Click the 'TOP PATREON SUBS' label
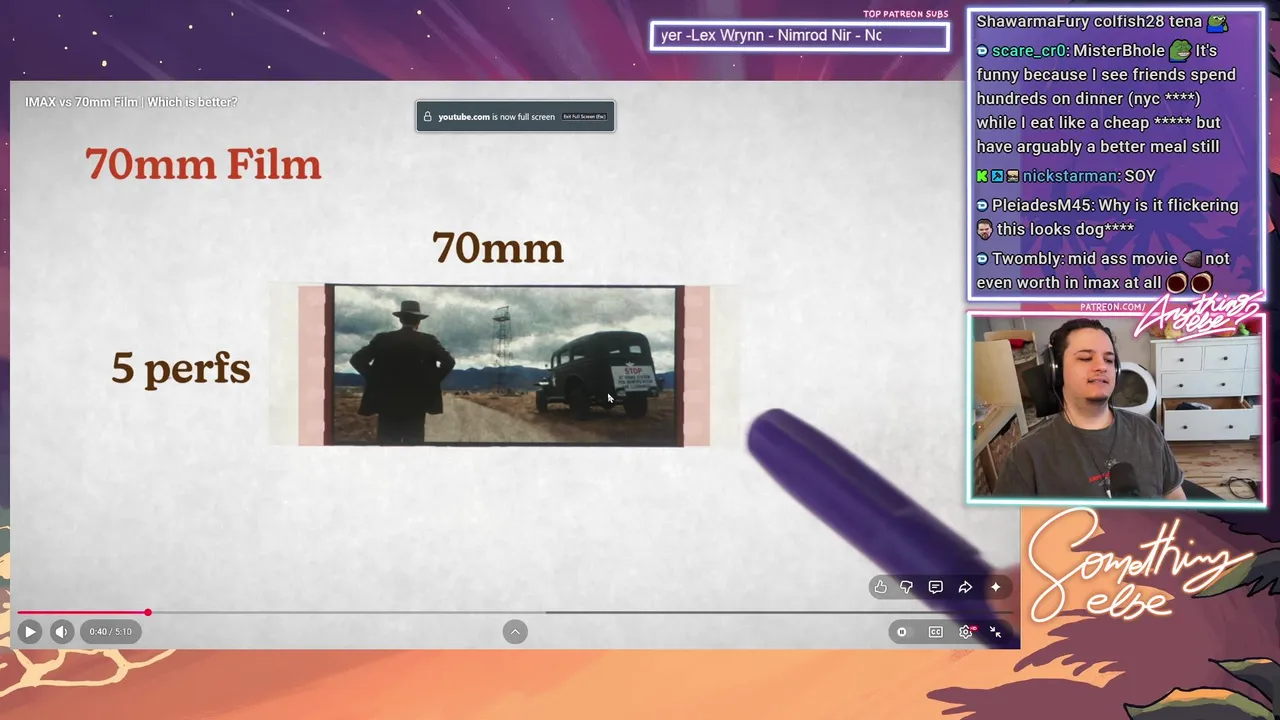This screenshot has height=720, width=1280. [906, 14]
